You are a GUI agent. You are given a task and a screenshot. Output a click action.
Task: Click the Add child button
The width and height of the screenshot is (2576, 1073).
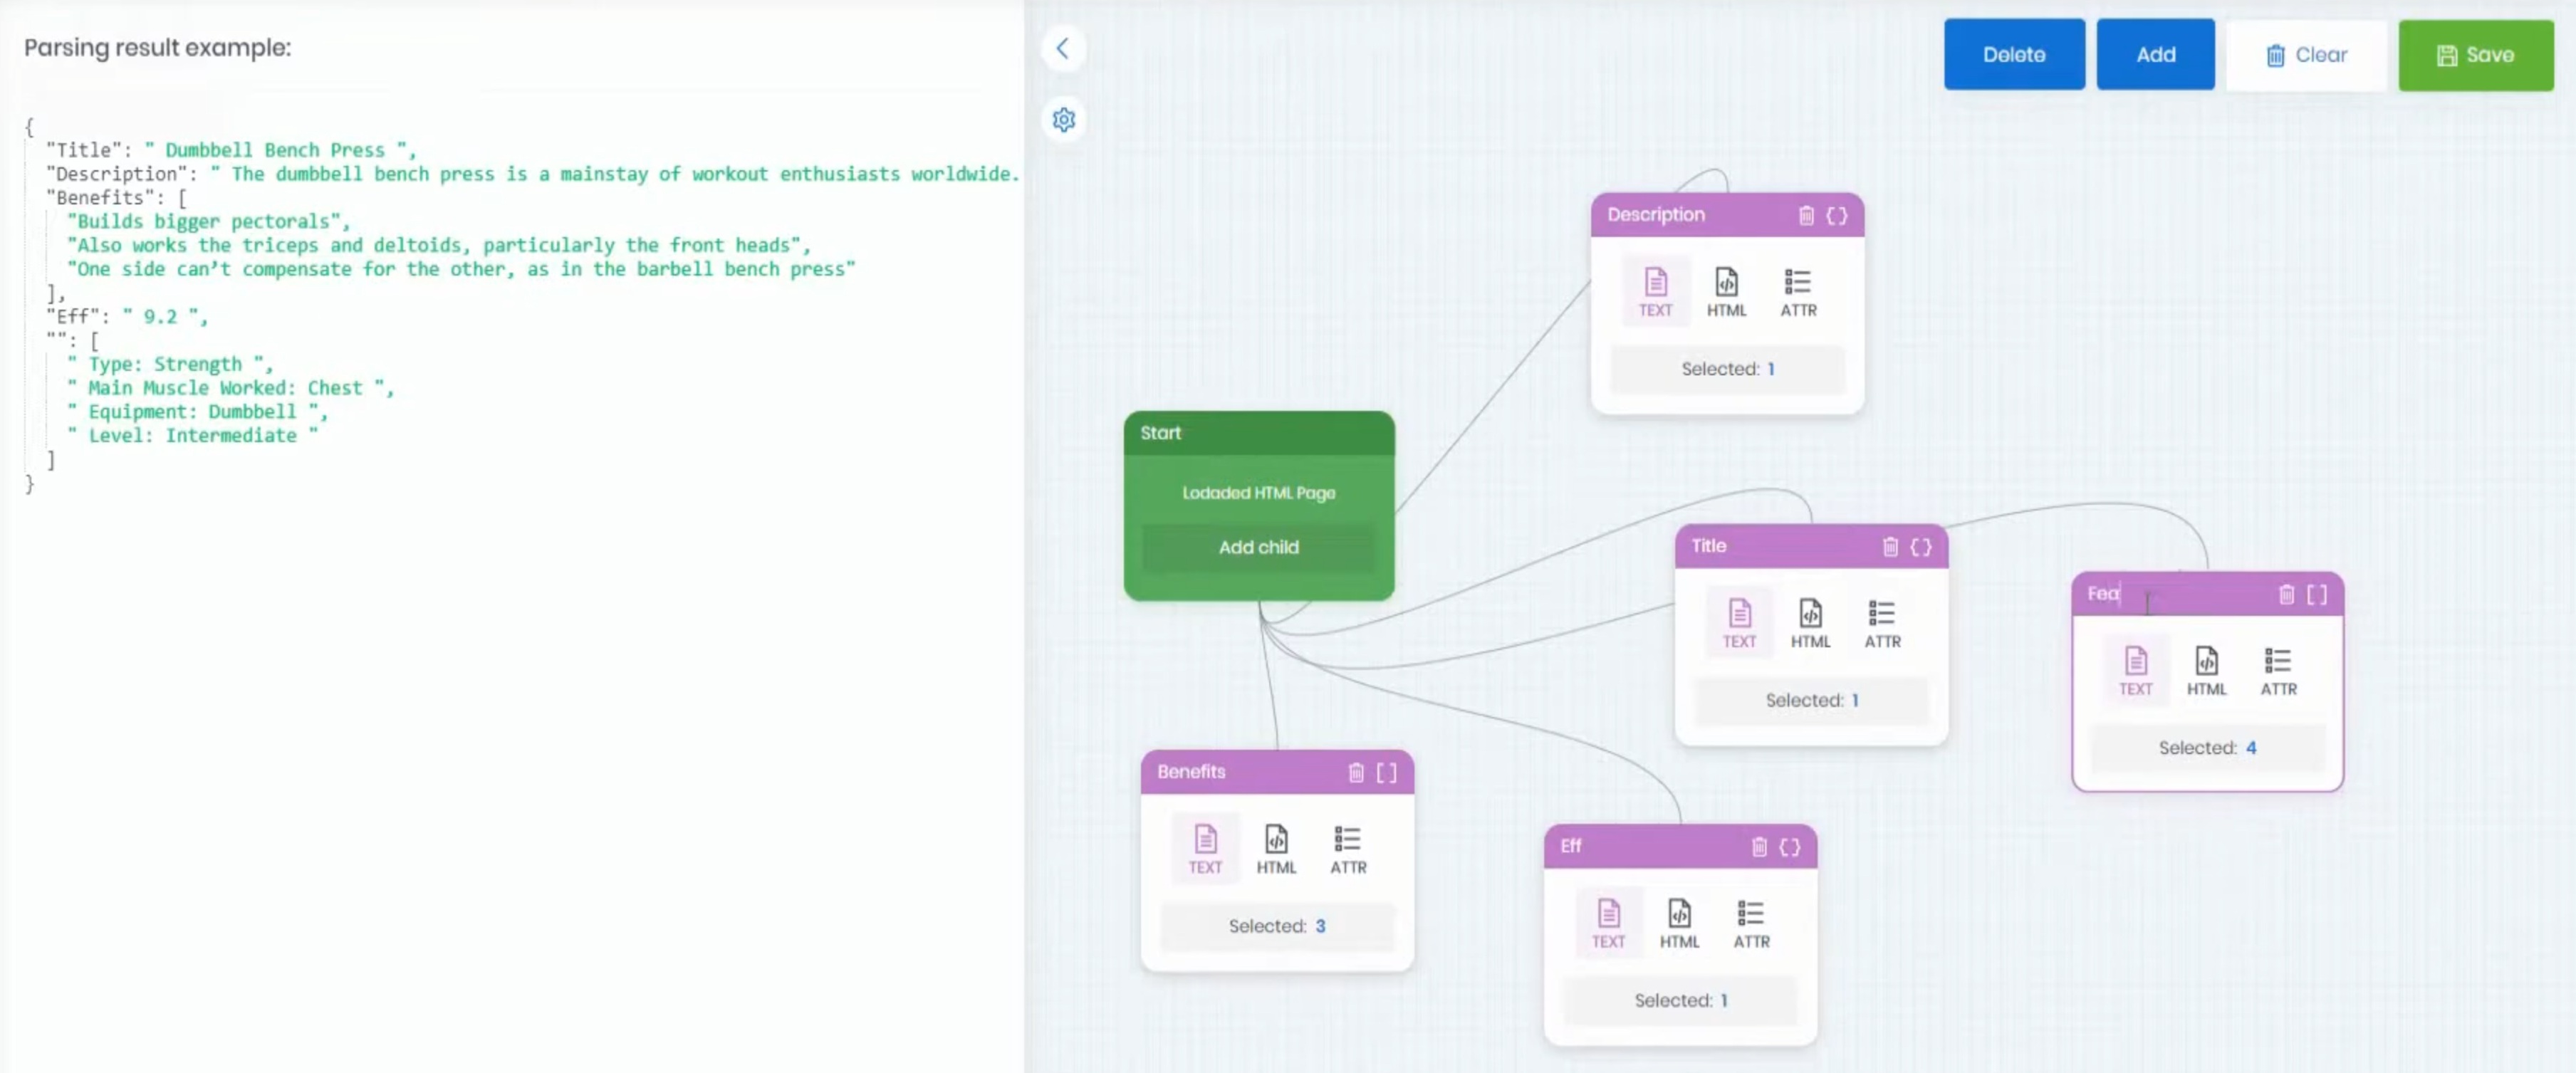pos(1258,547)
